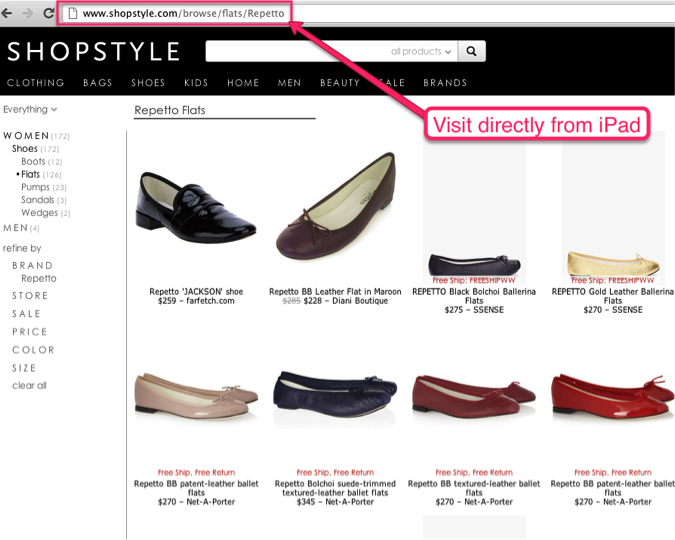The image size is (675, 540).
Task: Select Boots in shoe categories
Action: [x=33, y=161]
